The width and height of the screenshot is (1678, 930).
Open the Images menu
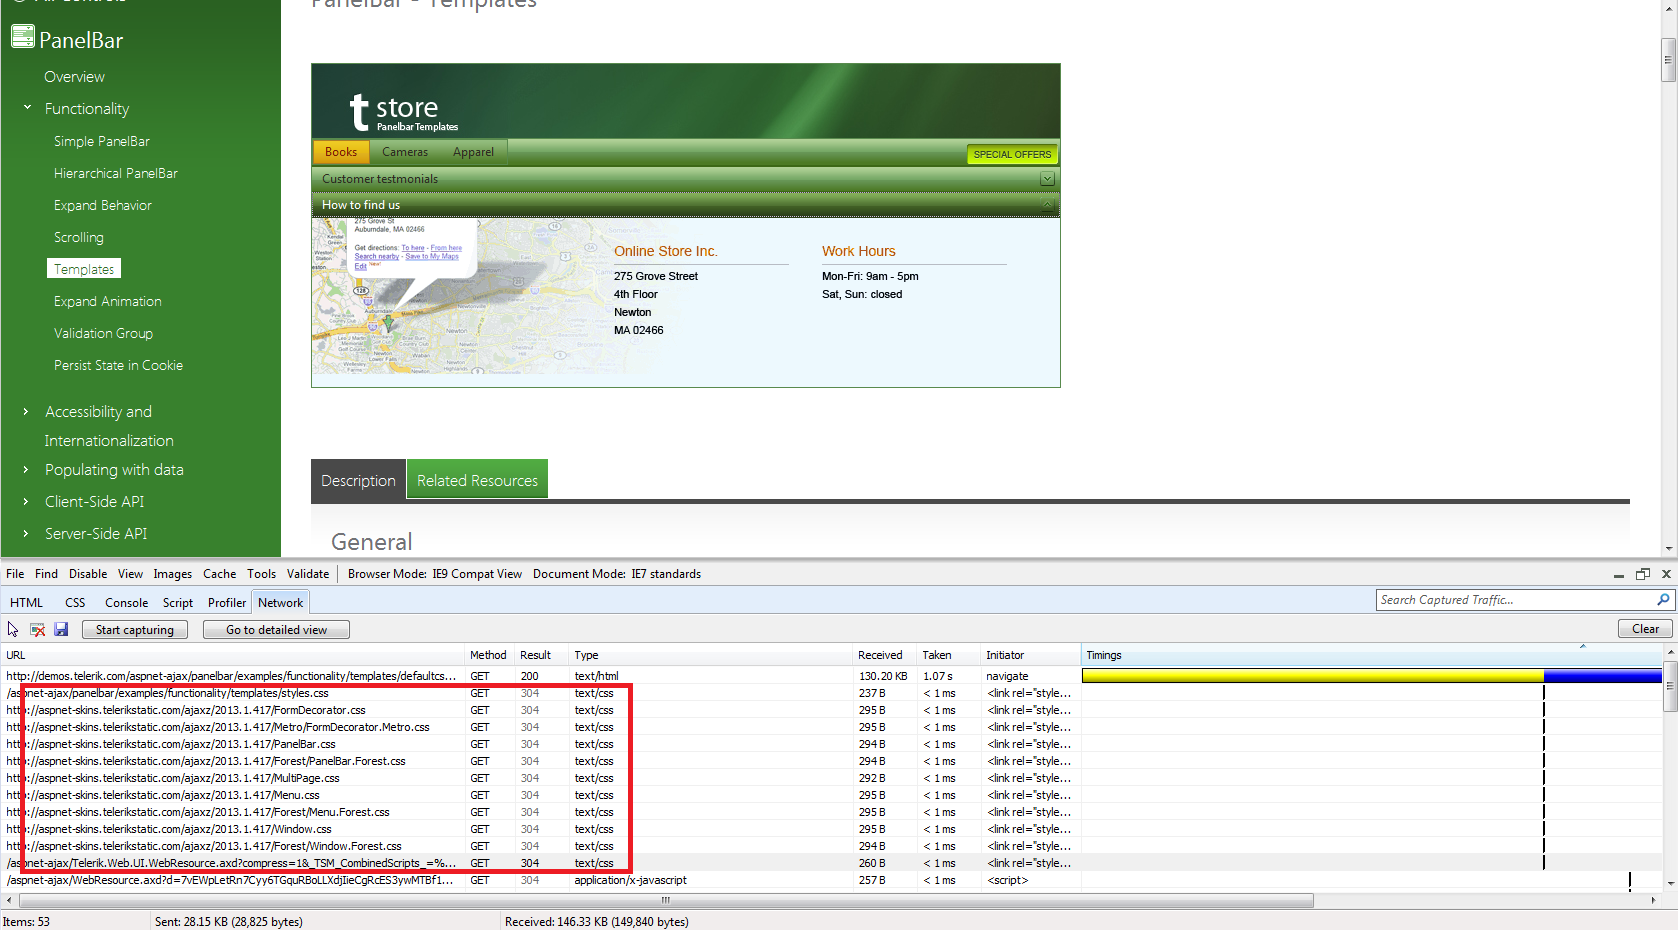click(x=173, y=574)
